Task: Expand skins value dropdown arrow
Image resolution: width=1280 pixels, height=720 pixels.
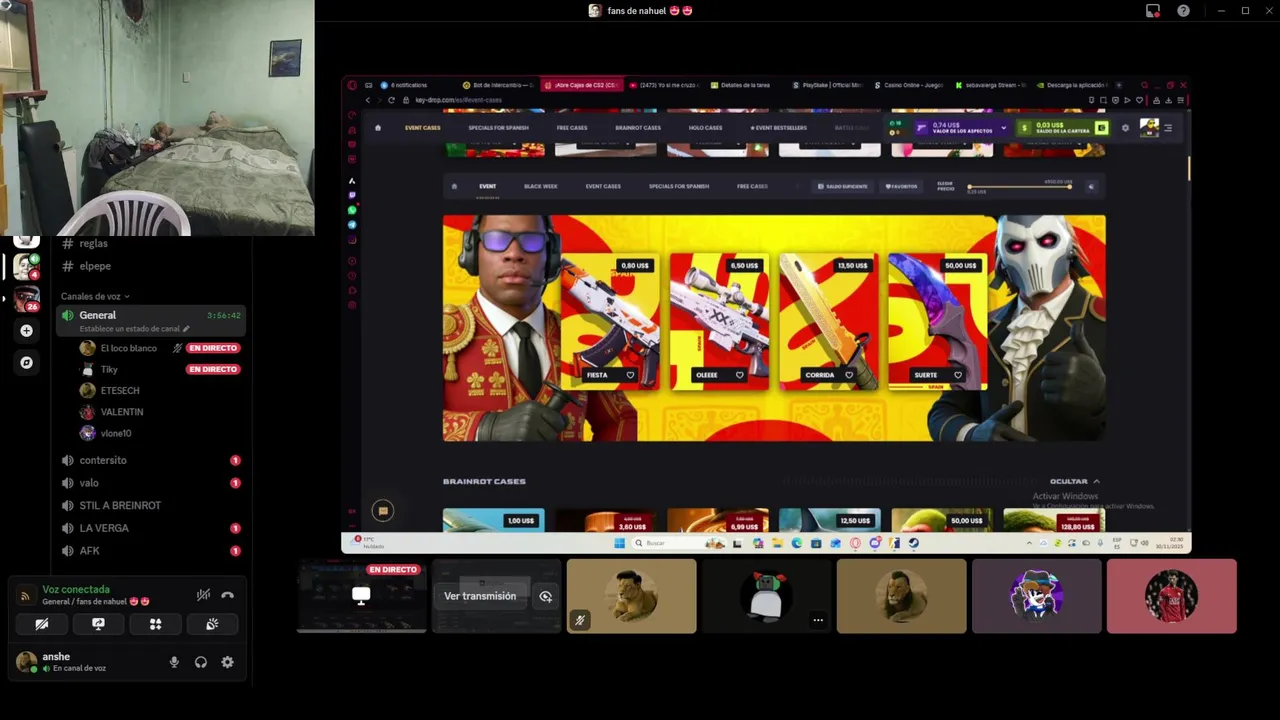Action: (x=1003, y=128)
